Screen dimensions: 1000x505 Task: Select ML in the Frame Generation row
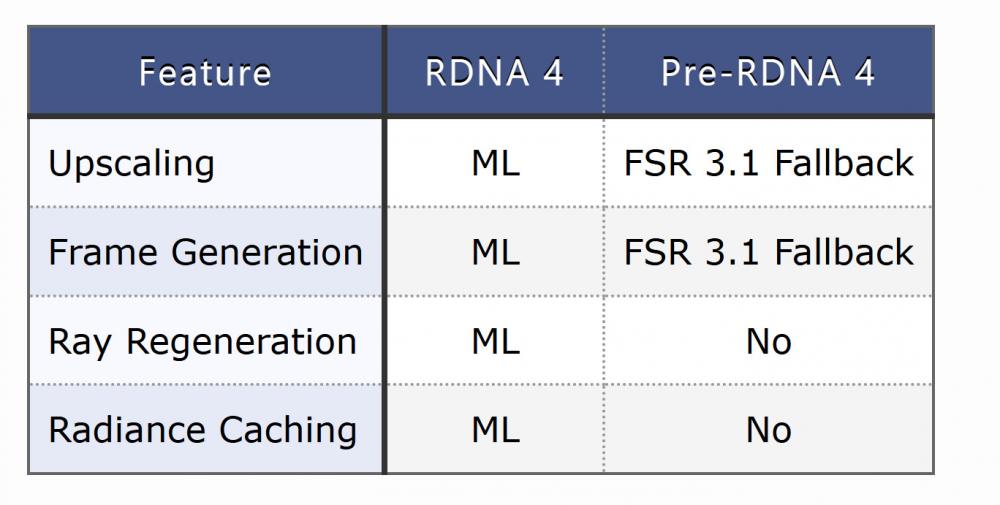pos(495,252)
